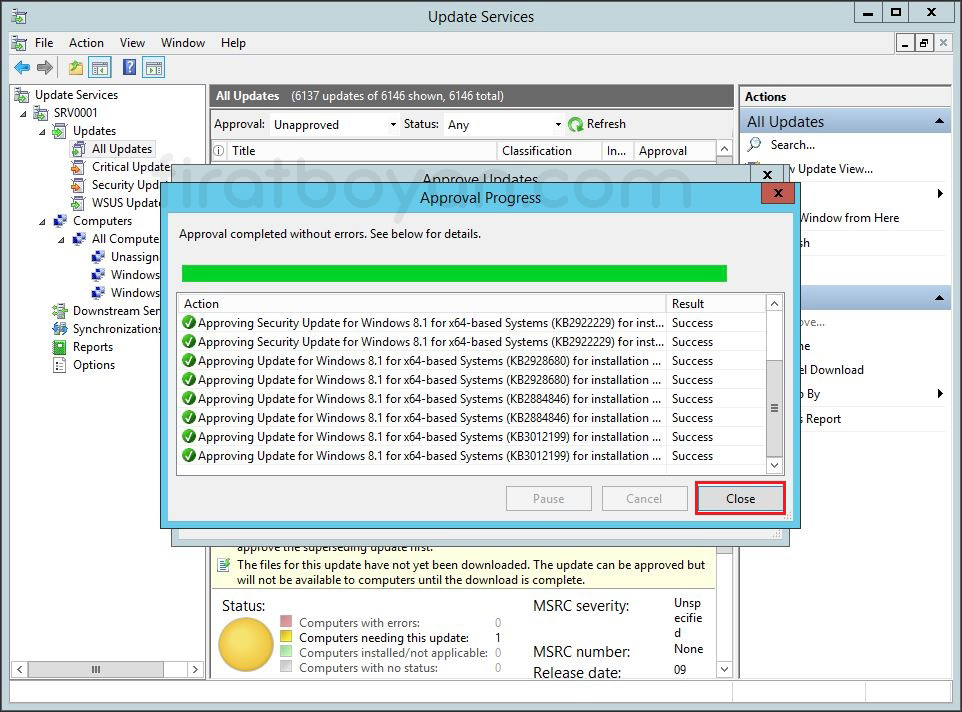
Task: Click the info column header icon
Action: [219, 150]
